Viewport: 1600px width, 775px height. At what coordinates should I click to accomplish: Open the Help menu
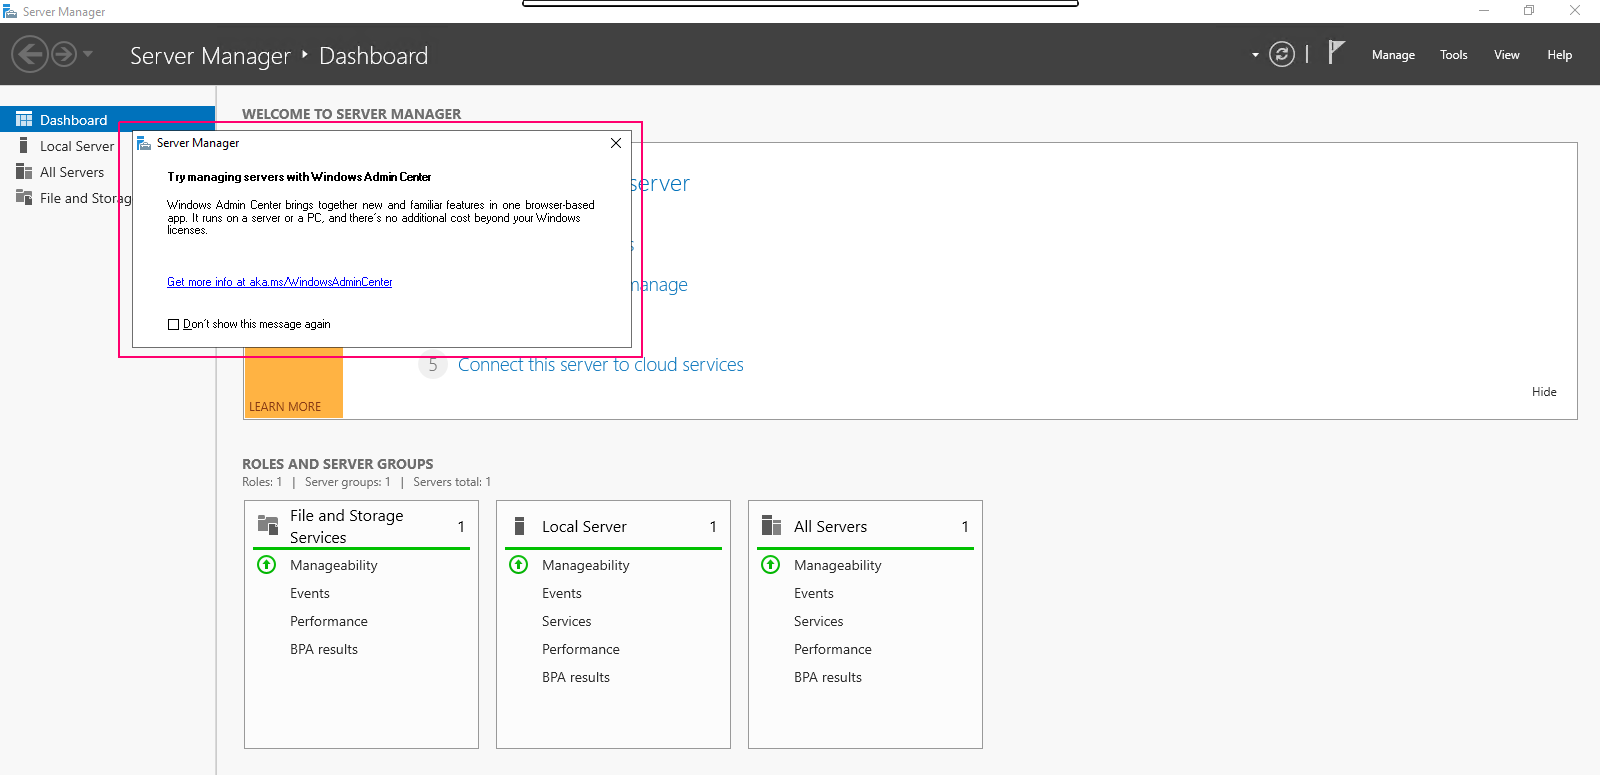1560,55
